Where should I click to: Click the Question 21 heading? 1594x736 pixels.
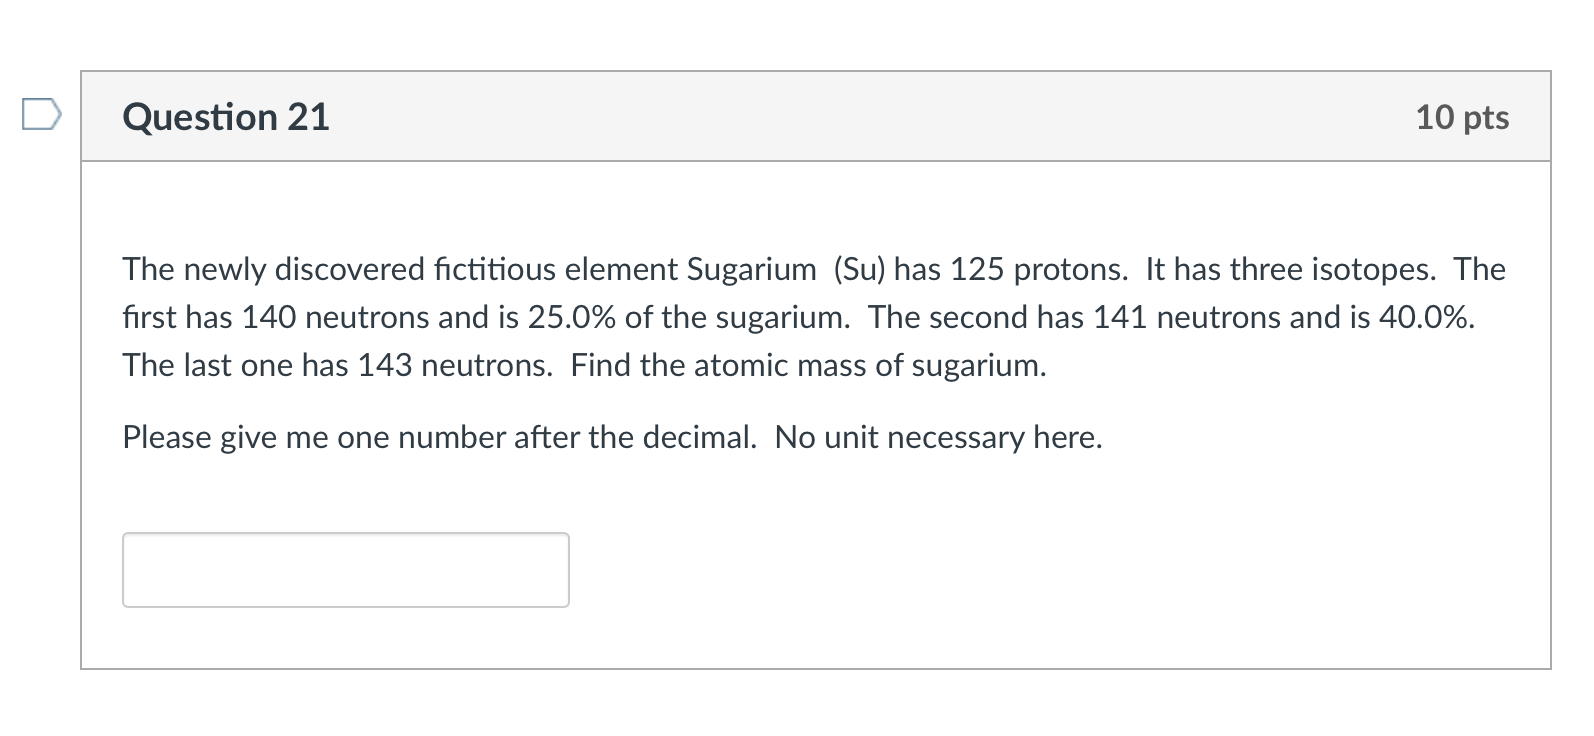(226, 117)
